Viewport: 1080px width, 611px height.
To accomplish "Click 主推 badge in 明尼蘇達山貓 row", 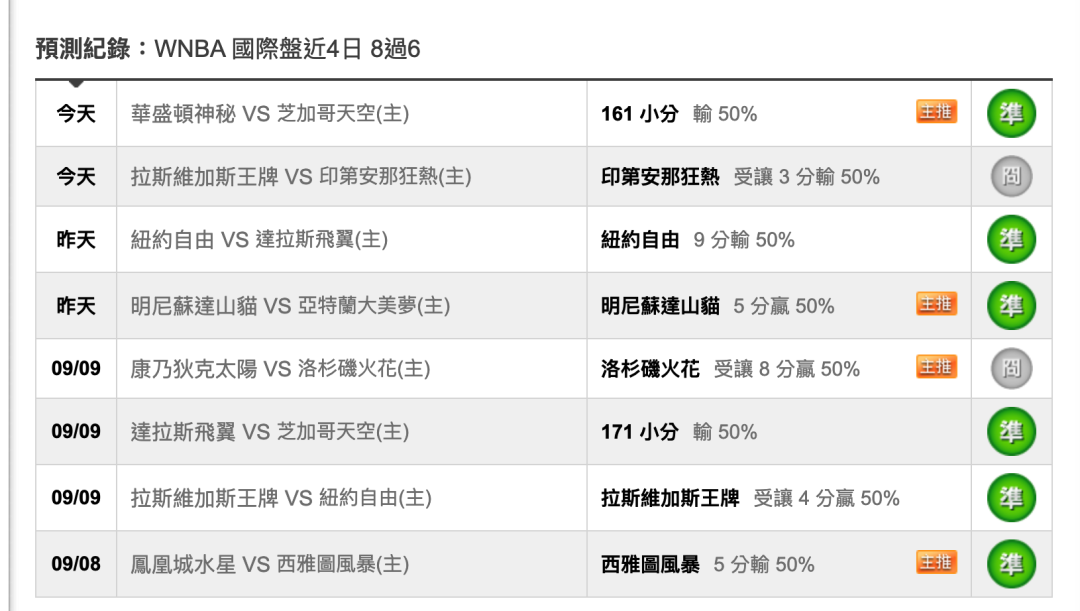I will (x=936, y=304).
